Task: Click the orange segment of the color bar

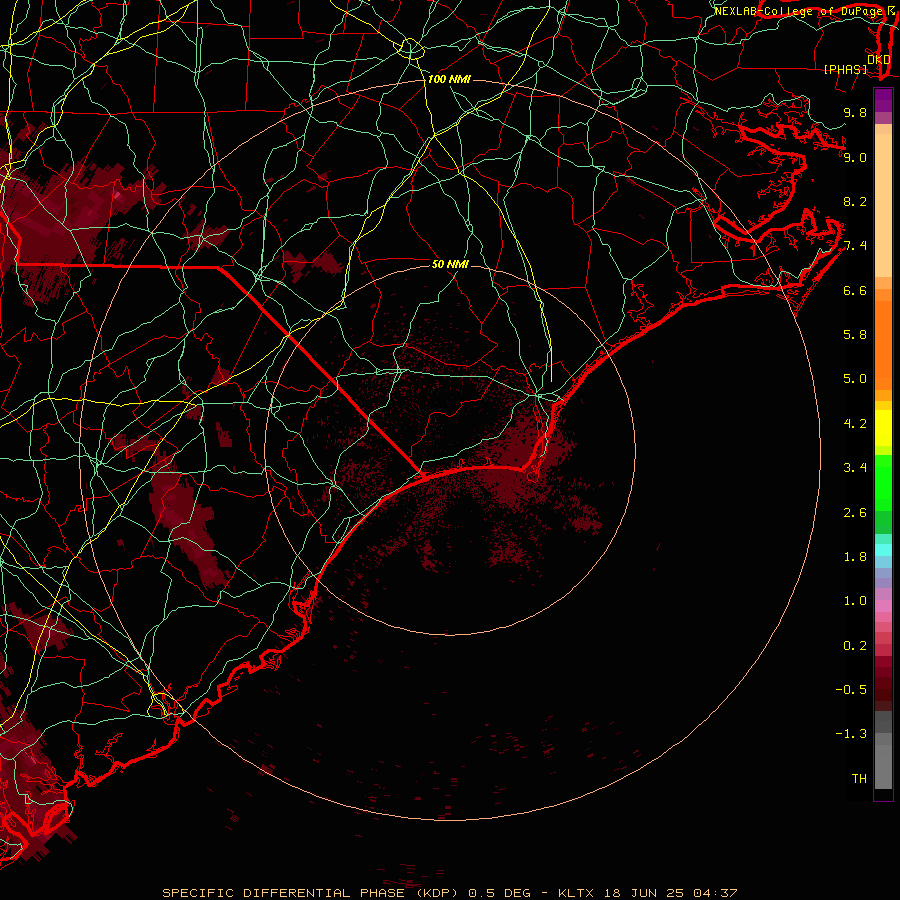Action: [883, 345]
